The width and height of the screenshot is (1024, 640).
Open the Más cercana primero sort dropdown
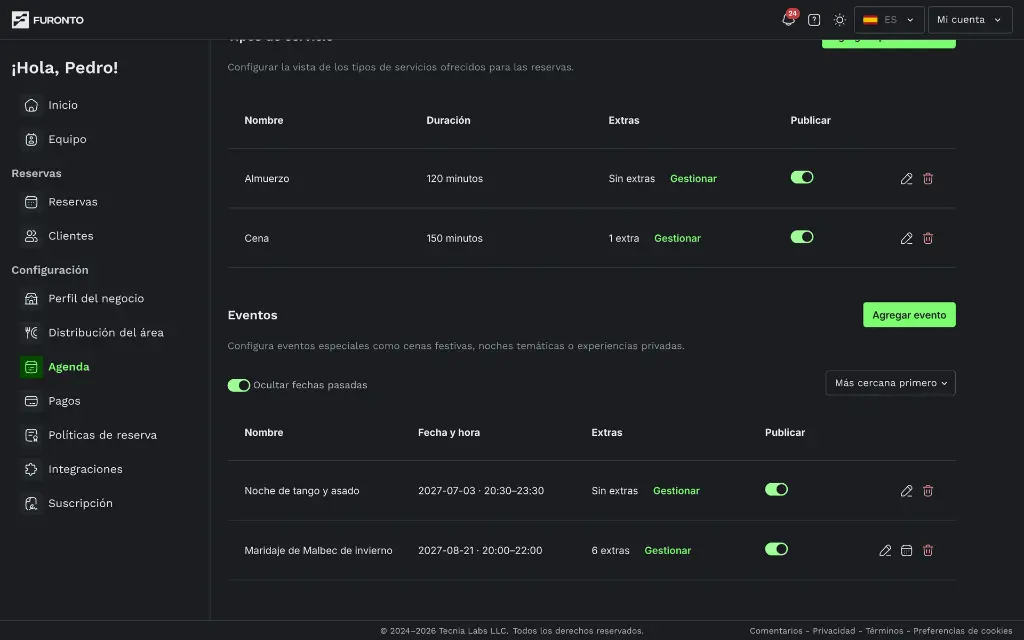(x=890, y=383)
